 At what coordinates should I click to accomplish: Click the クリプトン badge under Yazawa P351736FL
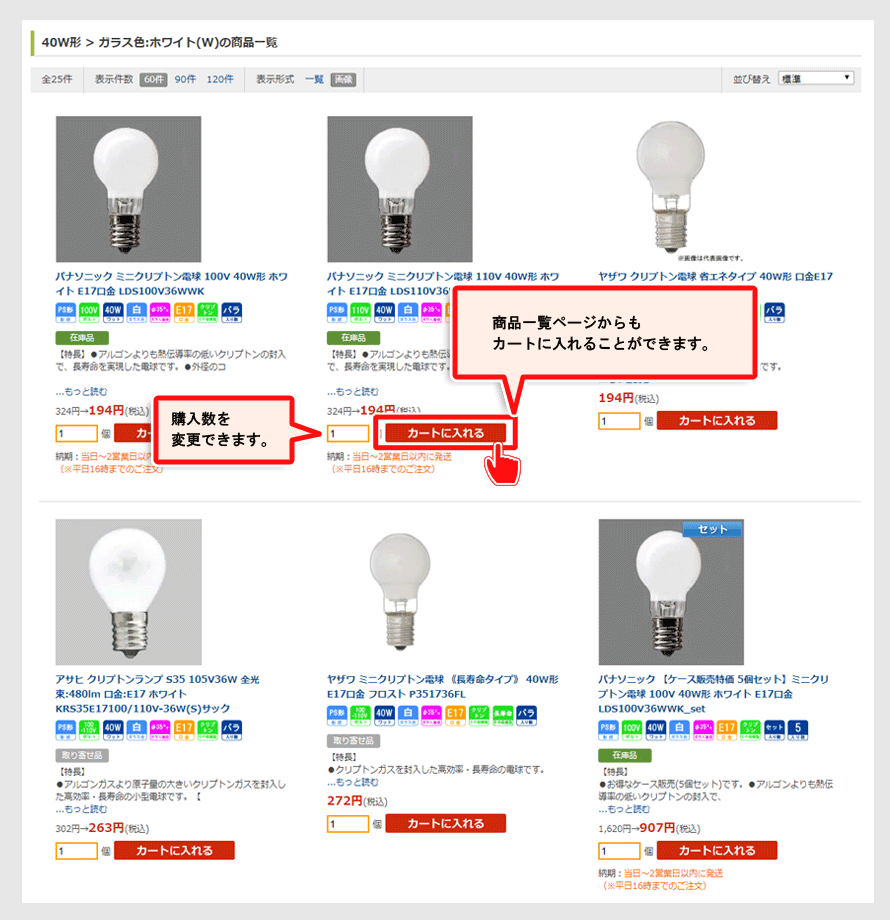pos(479,715)
